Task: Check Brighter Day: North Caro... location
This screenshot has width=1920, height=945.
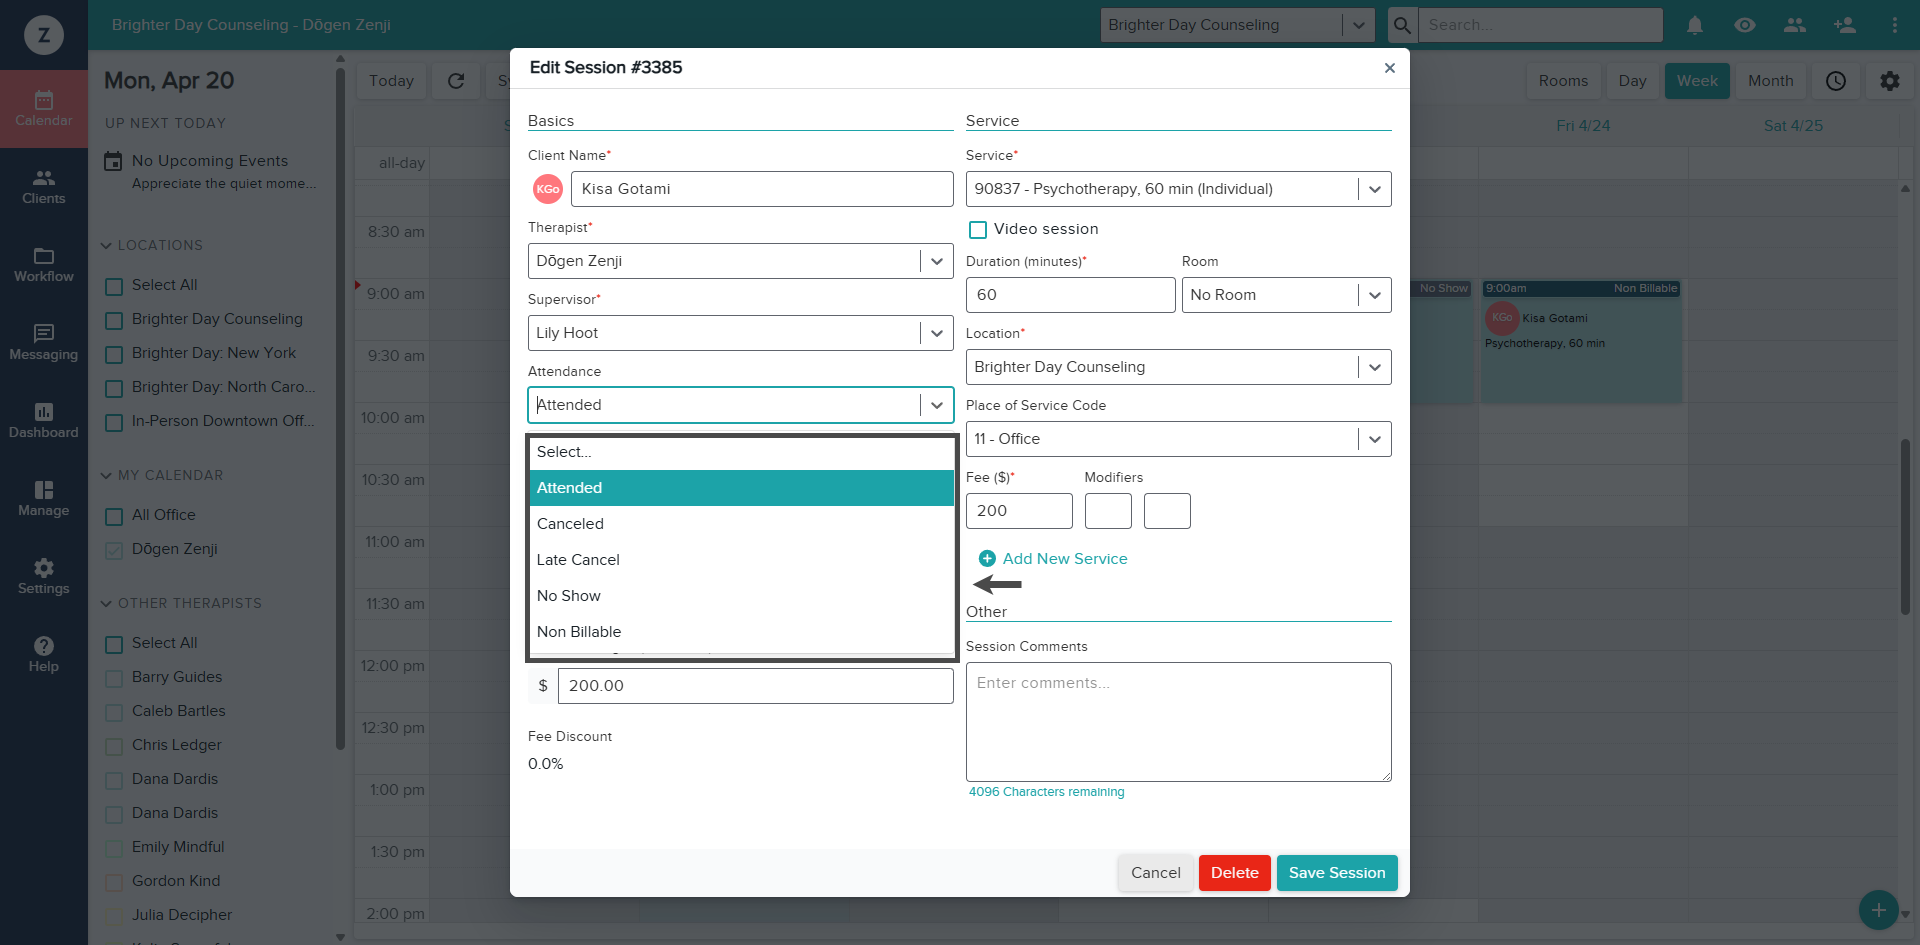Action: click(114, 389)
